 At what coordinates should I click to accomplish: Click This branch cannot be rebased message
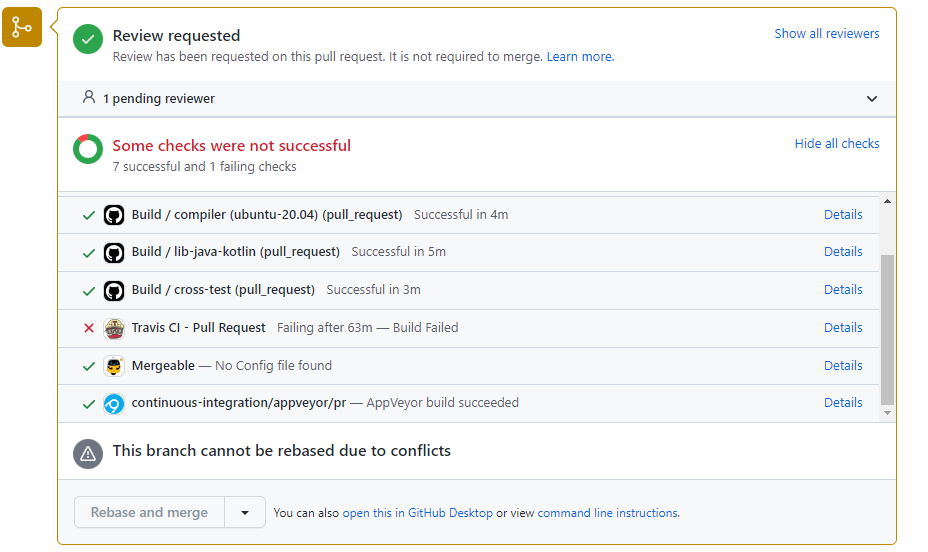(282, 451)
